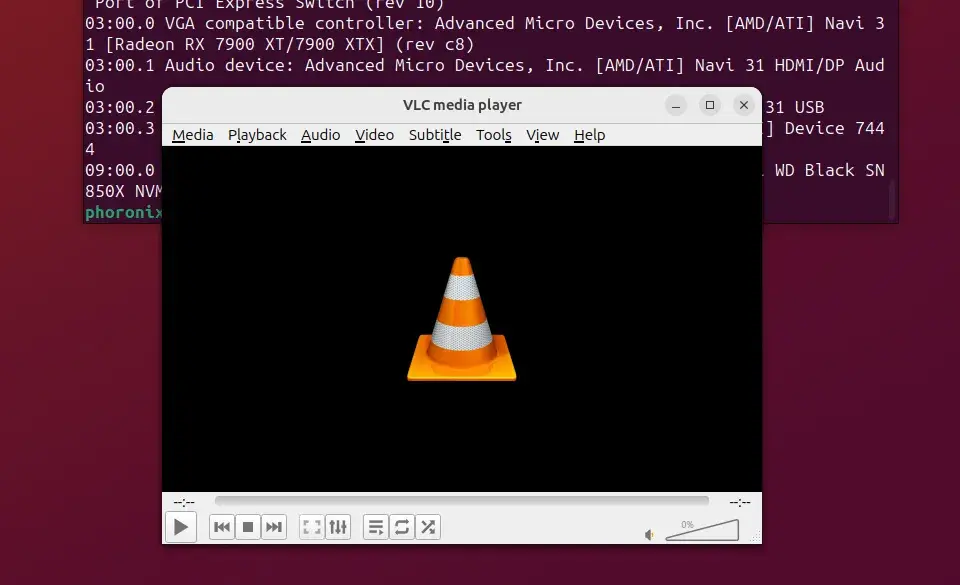Stop playback with the square button
Image resolution: width=960 pixels, height=585 pixels.
tap(248, 527)
